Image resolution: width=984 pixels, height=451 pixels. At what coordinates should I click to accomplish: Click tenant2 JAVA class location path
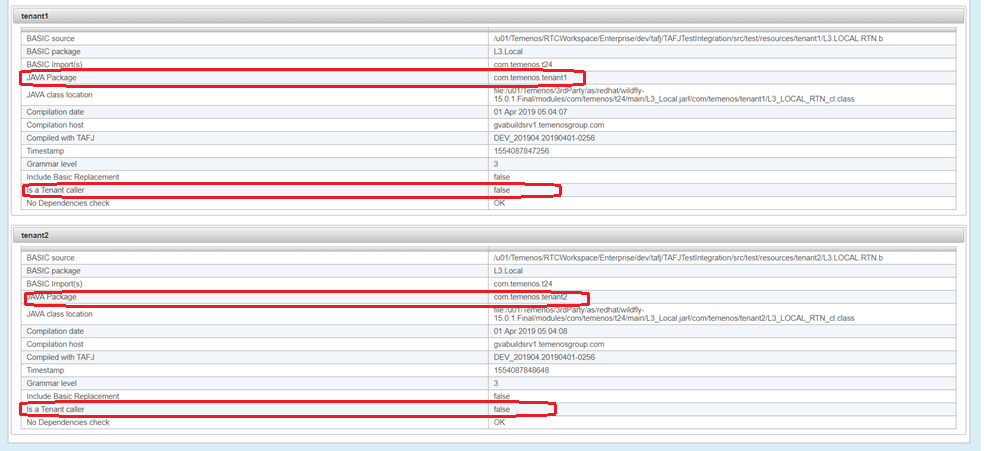point(680,314)
